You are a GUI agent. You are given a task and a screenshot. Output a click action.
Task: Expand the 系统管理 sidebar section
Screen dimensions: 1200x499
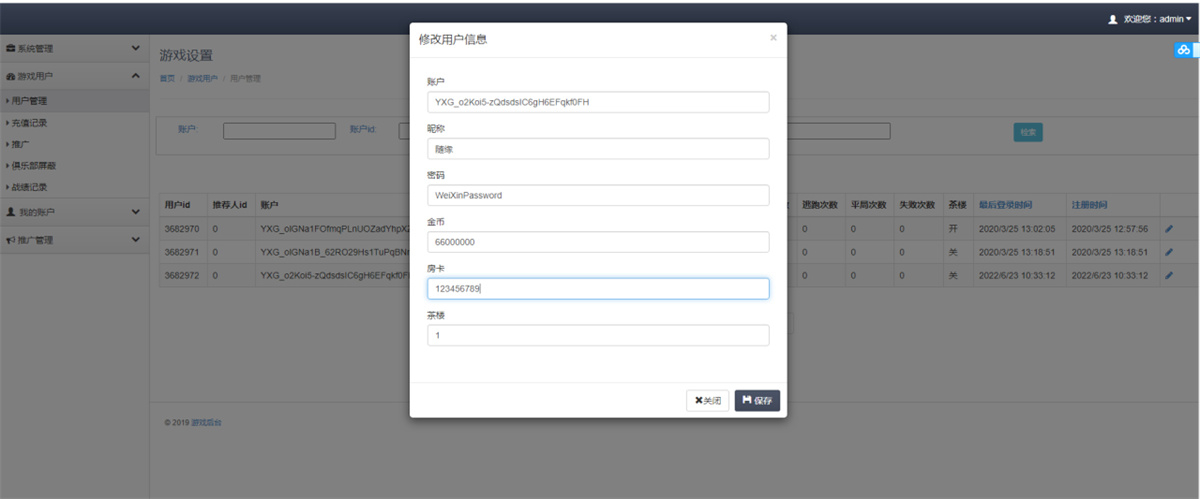(136, 48)
